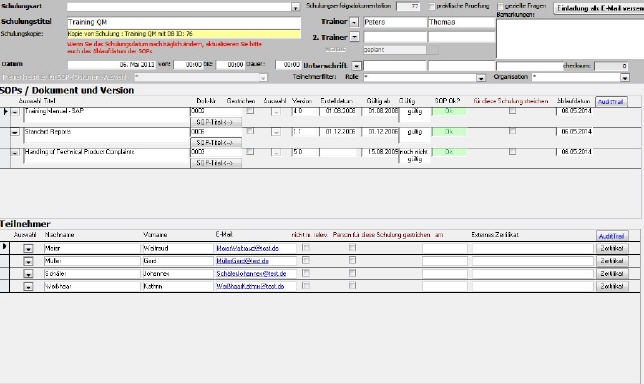Expand the Organisation filter dropdown

click(x=625, y=77)
